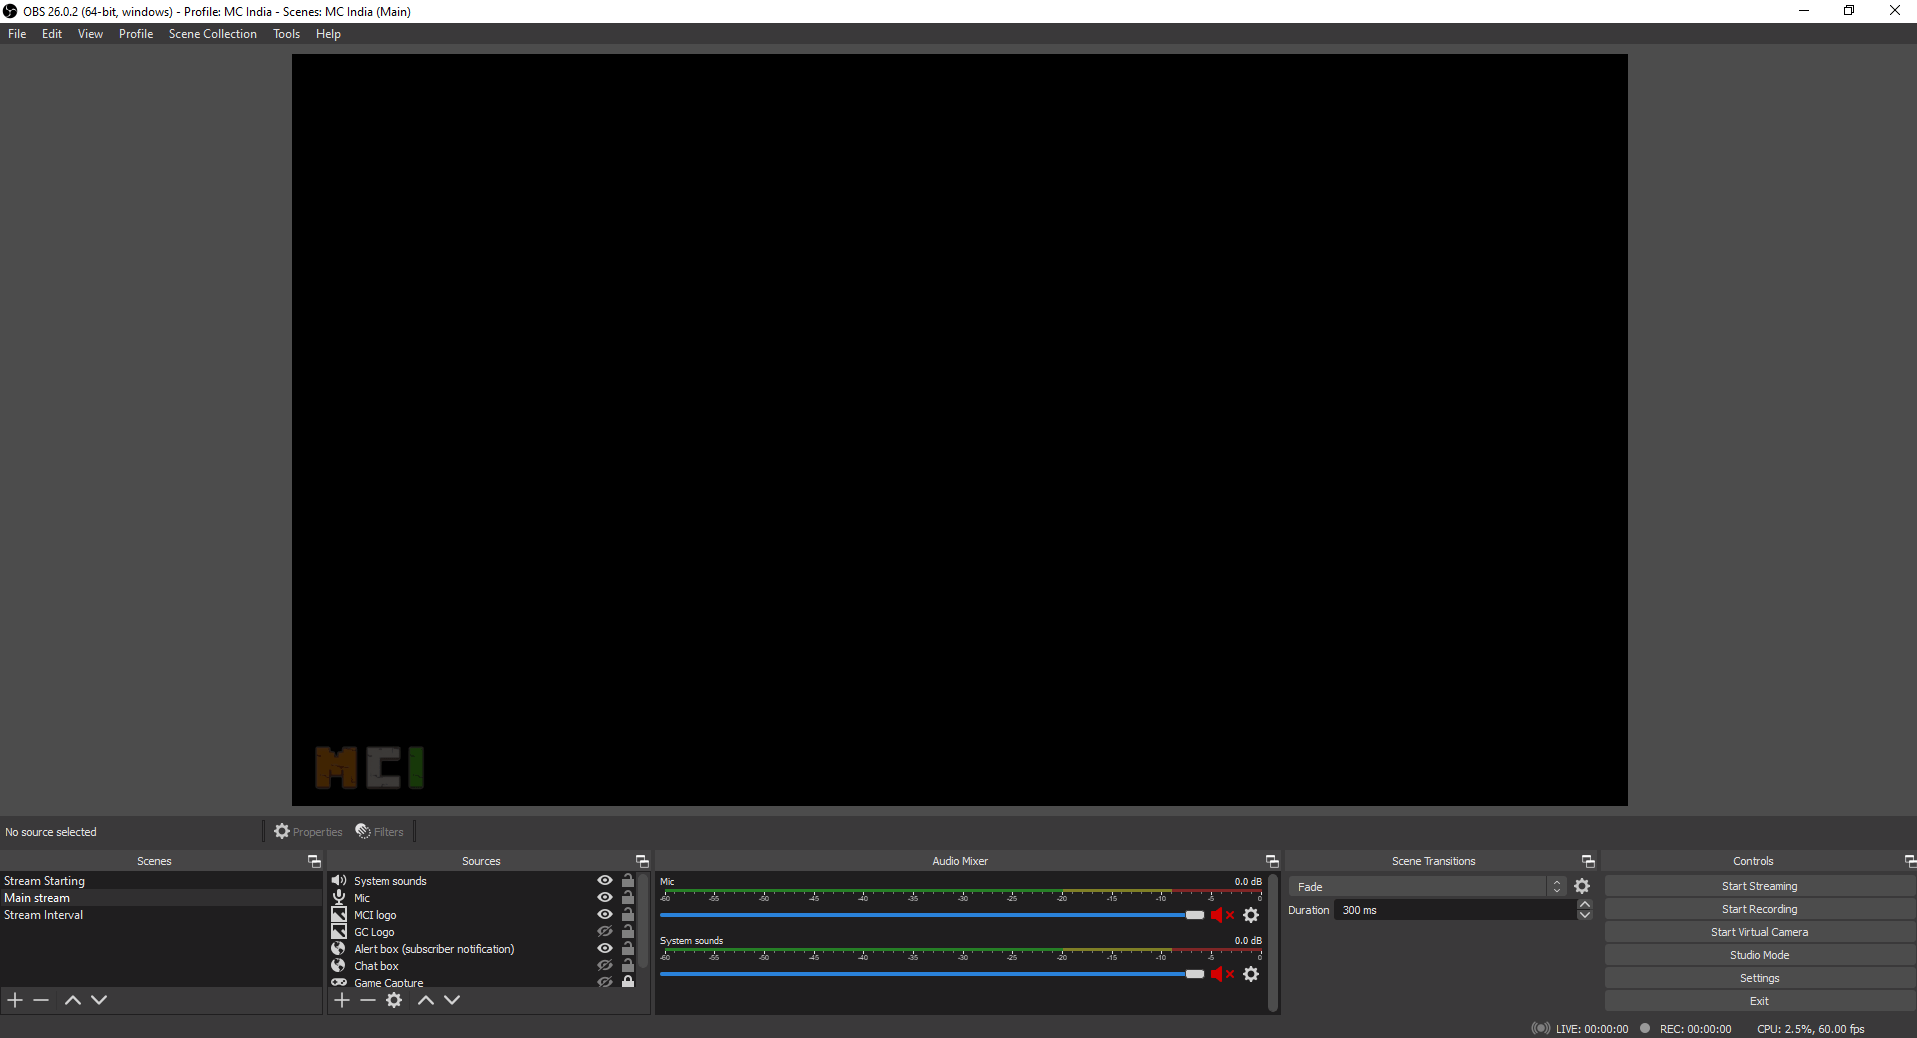
Task: Move source down in Sources list
Action: tap(452, 1000)
